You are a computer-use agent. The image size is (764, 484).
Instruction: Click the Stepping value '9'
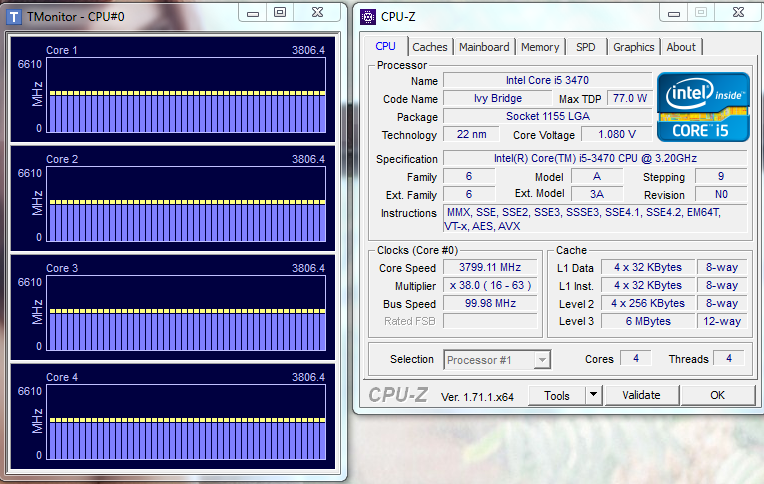coord(721,176)
